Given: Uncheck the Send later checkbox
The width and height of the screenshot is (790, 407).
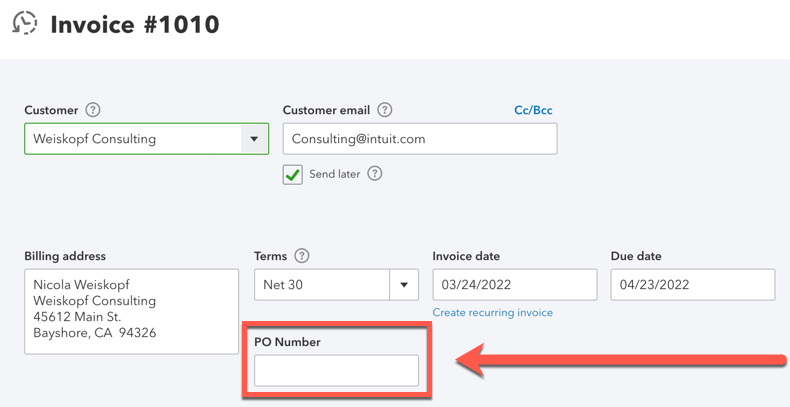Looking at the screenshot, I should [x=293, y=175].
